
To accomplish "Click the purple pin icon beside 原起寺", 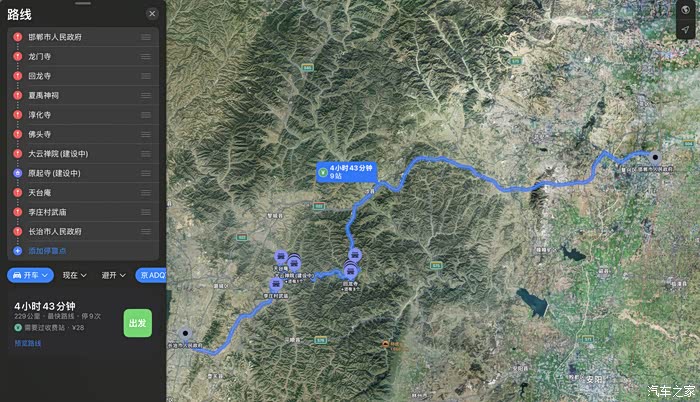I will pos(17,173).
